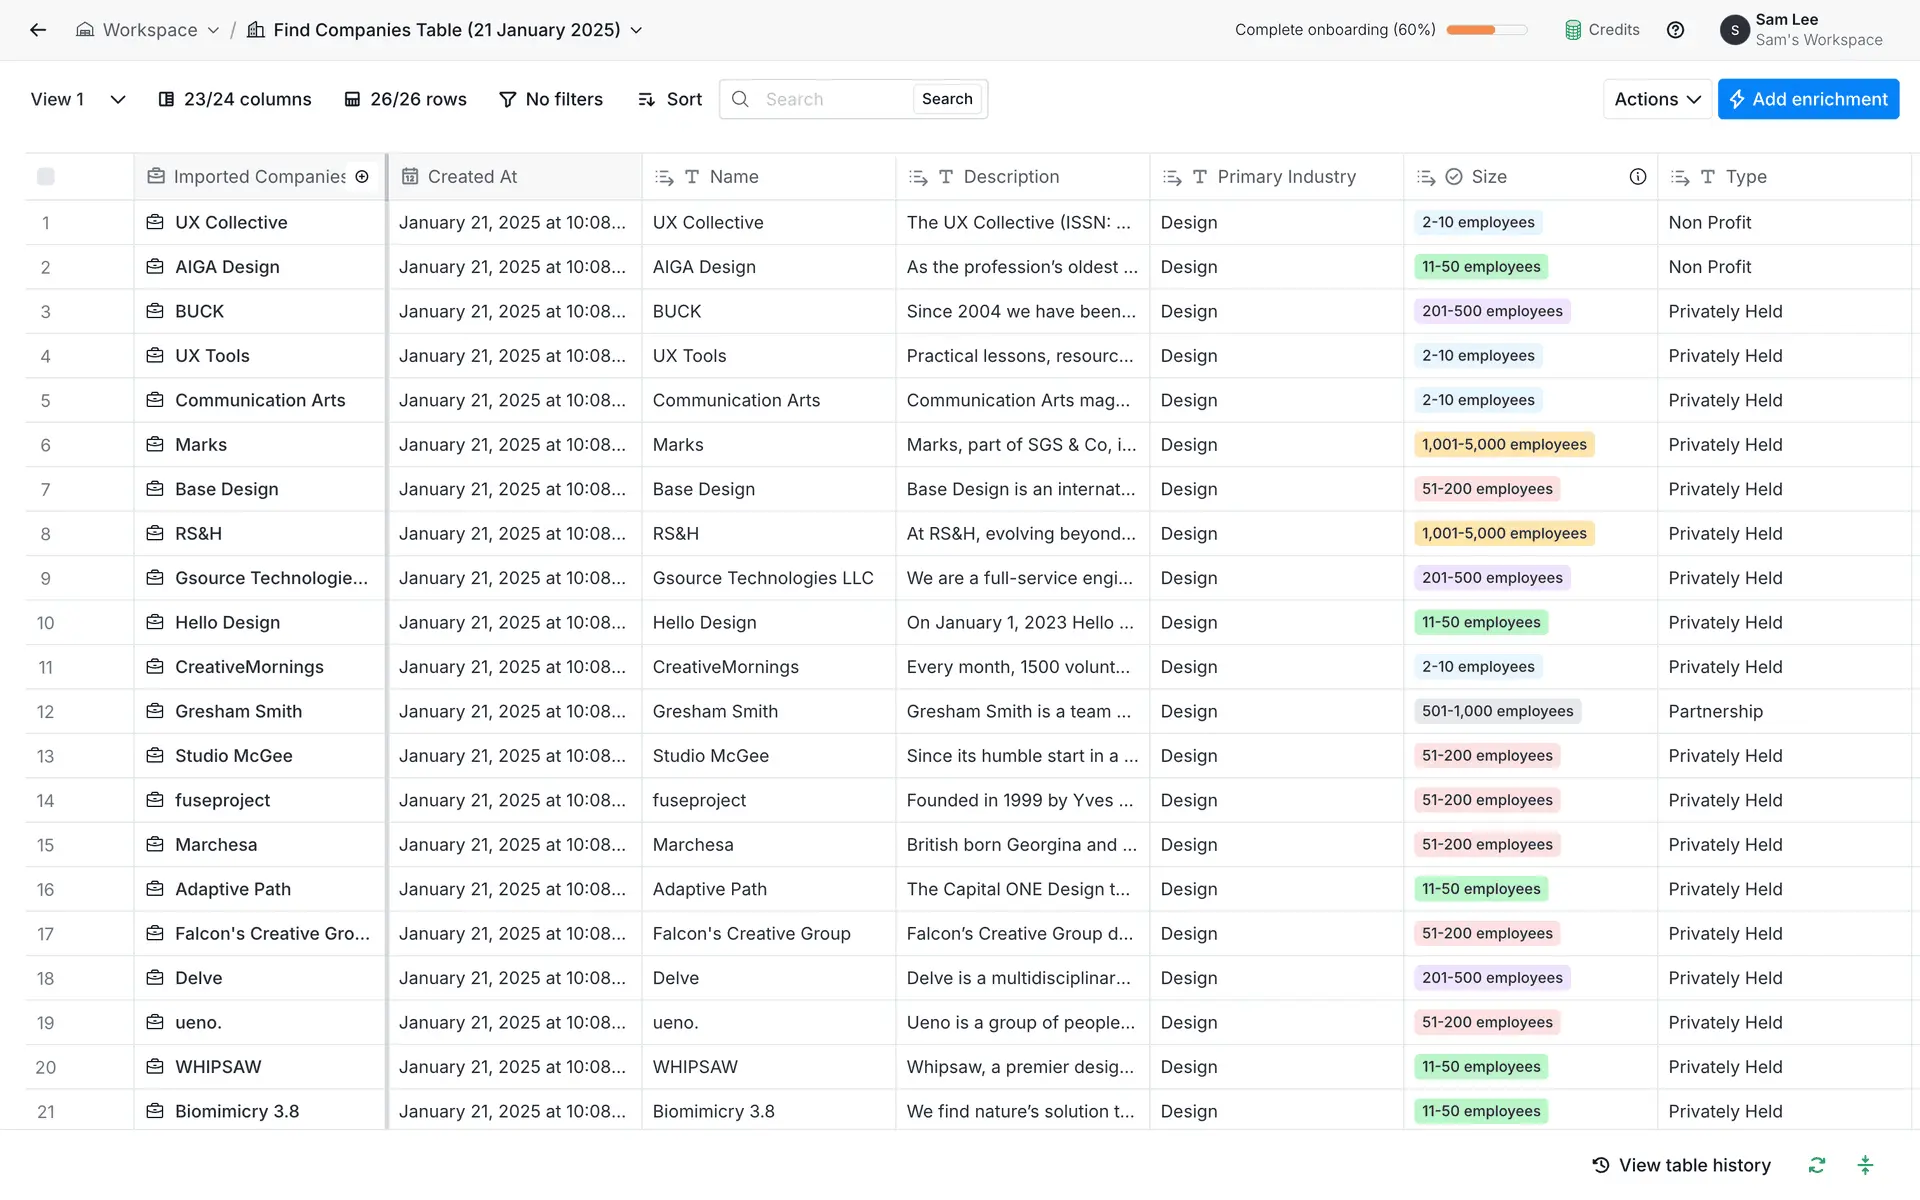Screen dimensions: 1920x1200
Task: Click the Imported Companies column add icon
Action: [362, 177]
